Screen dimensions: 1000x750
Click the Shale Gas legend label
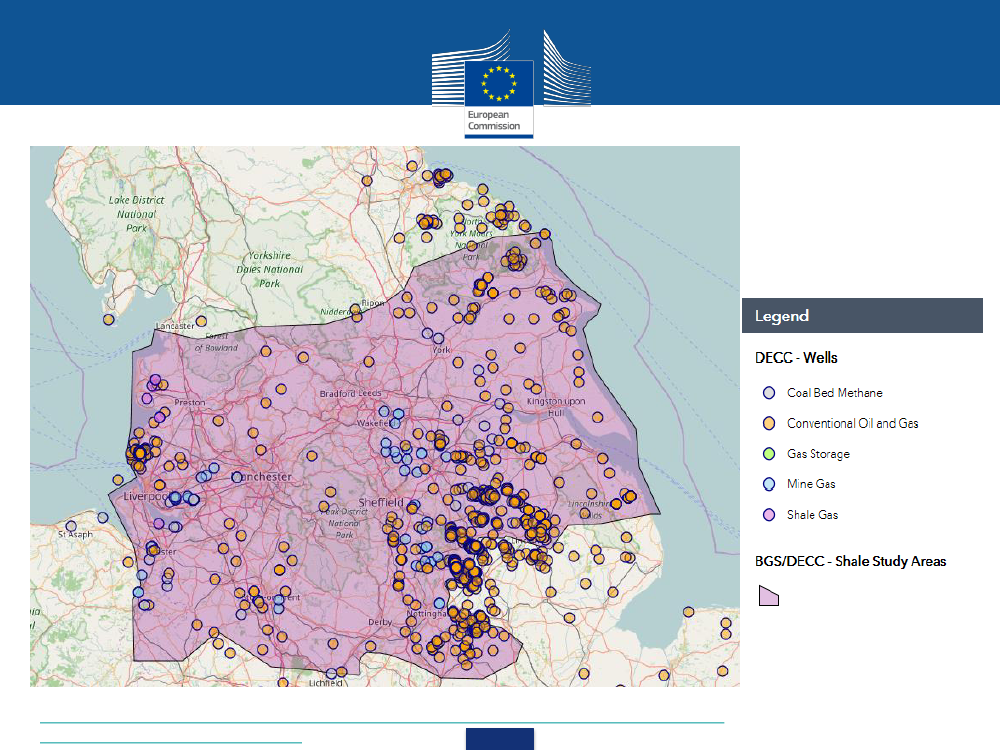pyautogui.click(x=812, y=515)
